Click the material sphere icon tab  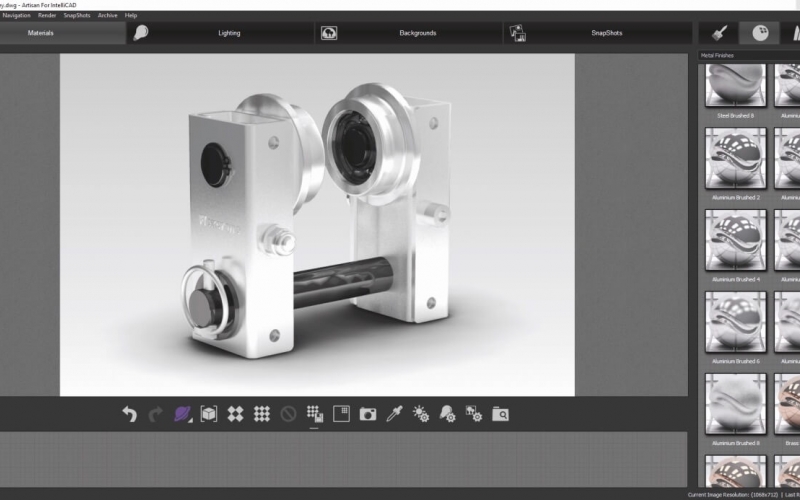pyautogui.click(x=761, y=33)
